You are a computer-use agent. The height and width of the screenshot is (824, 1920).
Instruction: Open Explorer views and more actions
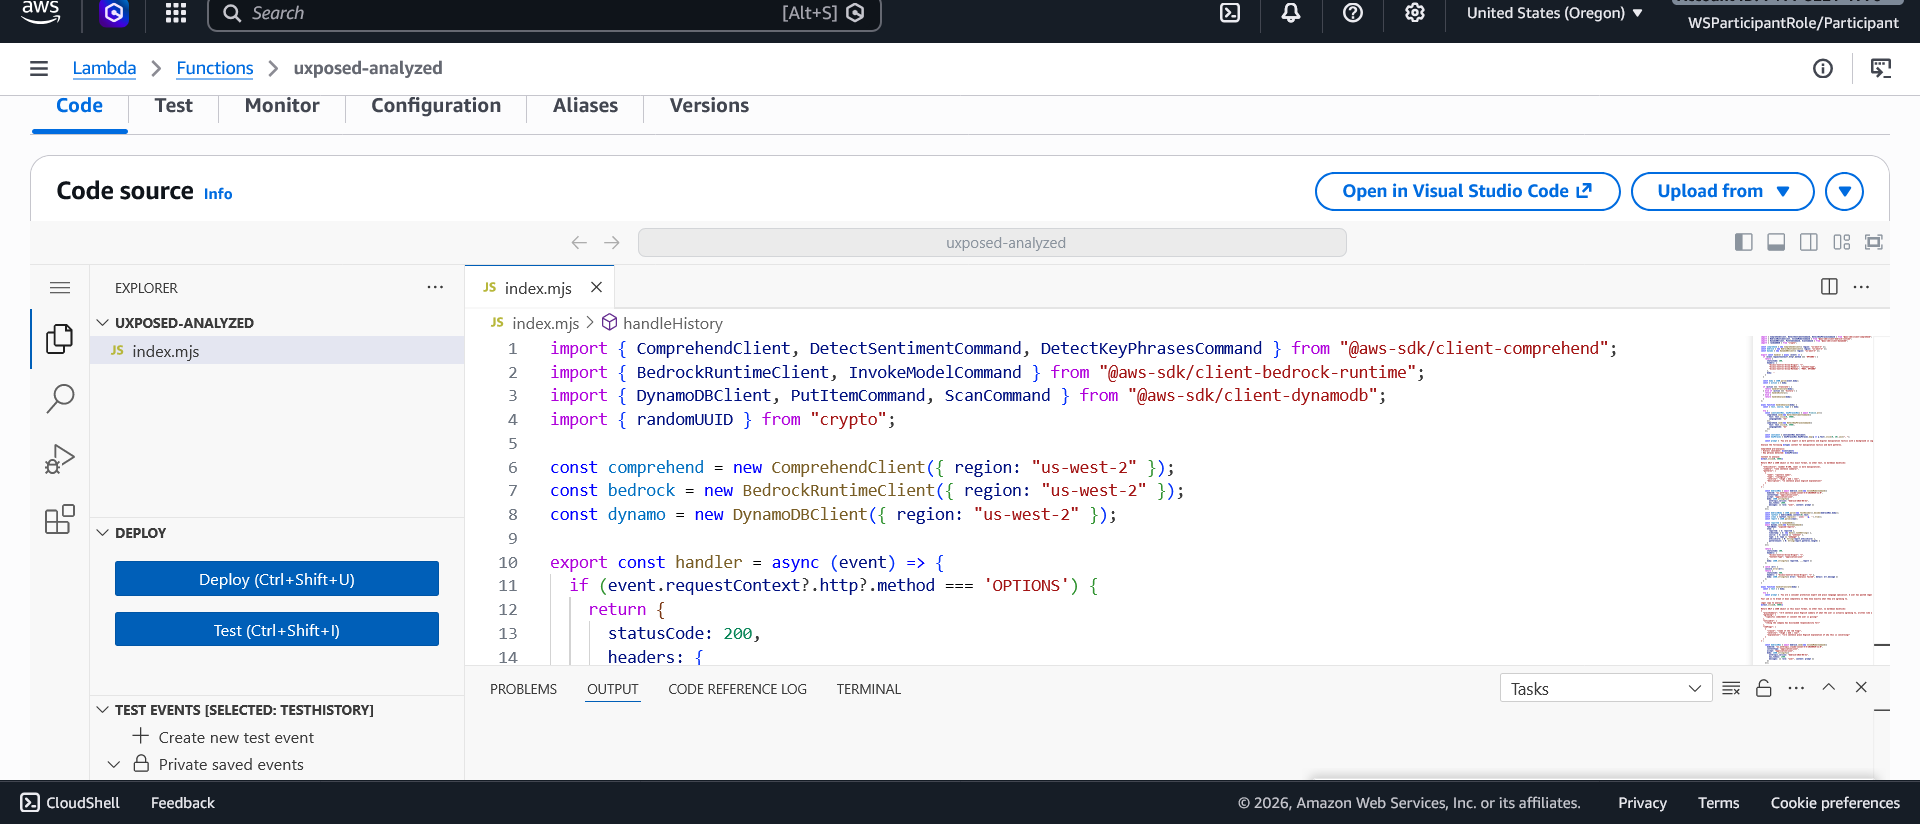click(x=435, y=287)
